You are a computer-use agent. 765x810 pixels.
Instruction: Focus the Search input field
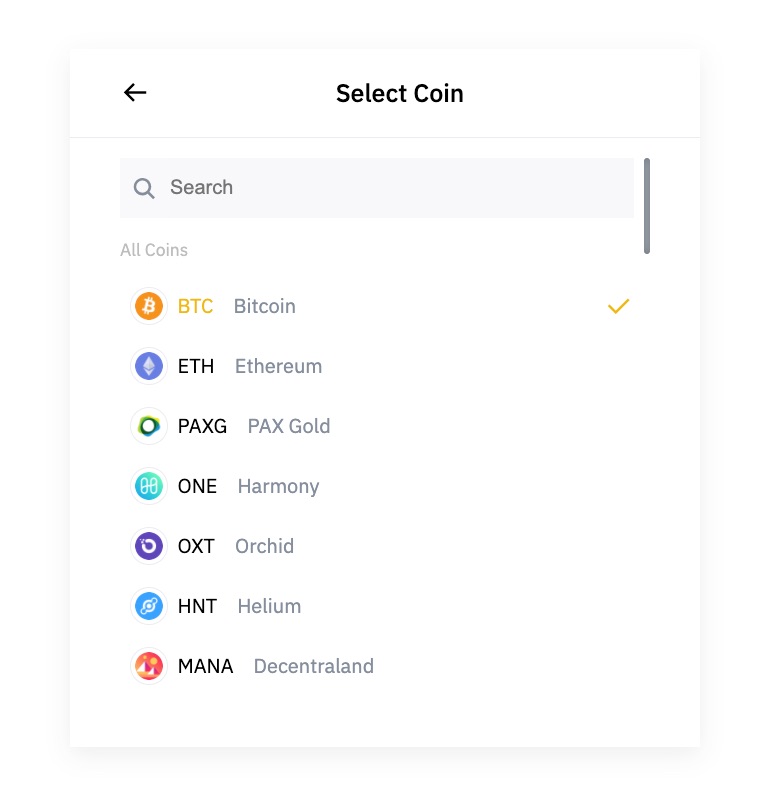[x=390, y=188]
